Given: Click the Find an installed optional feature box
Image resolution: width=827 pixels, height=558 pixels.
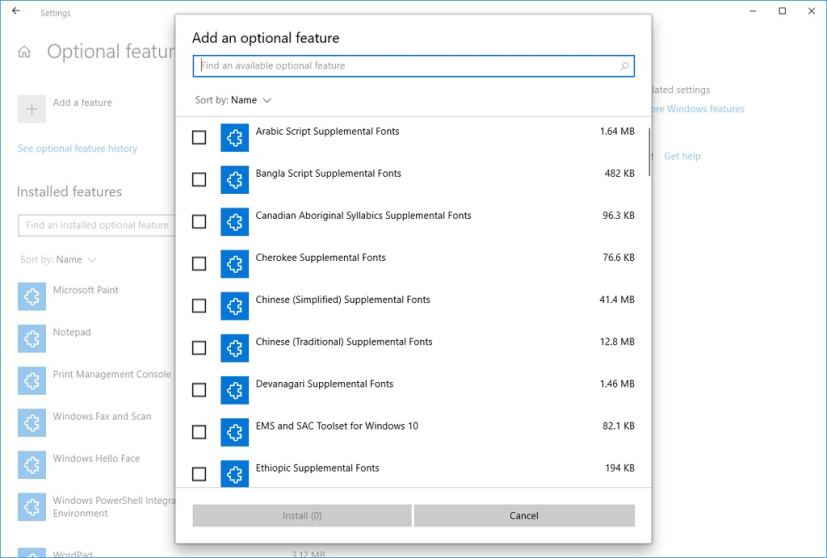Looking at the screenshot, I should coord(97,225).
